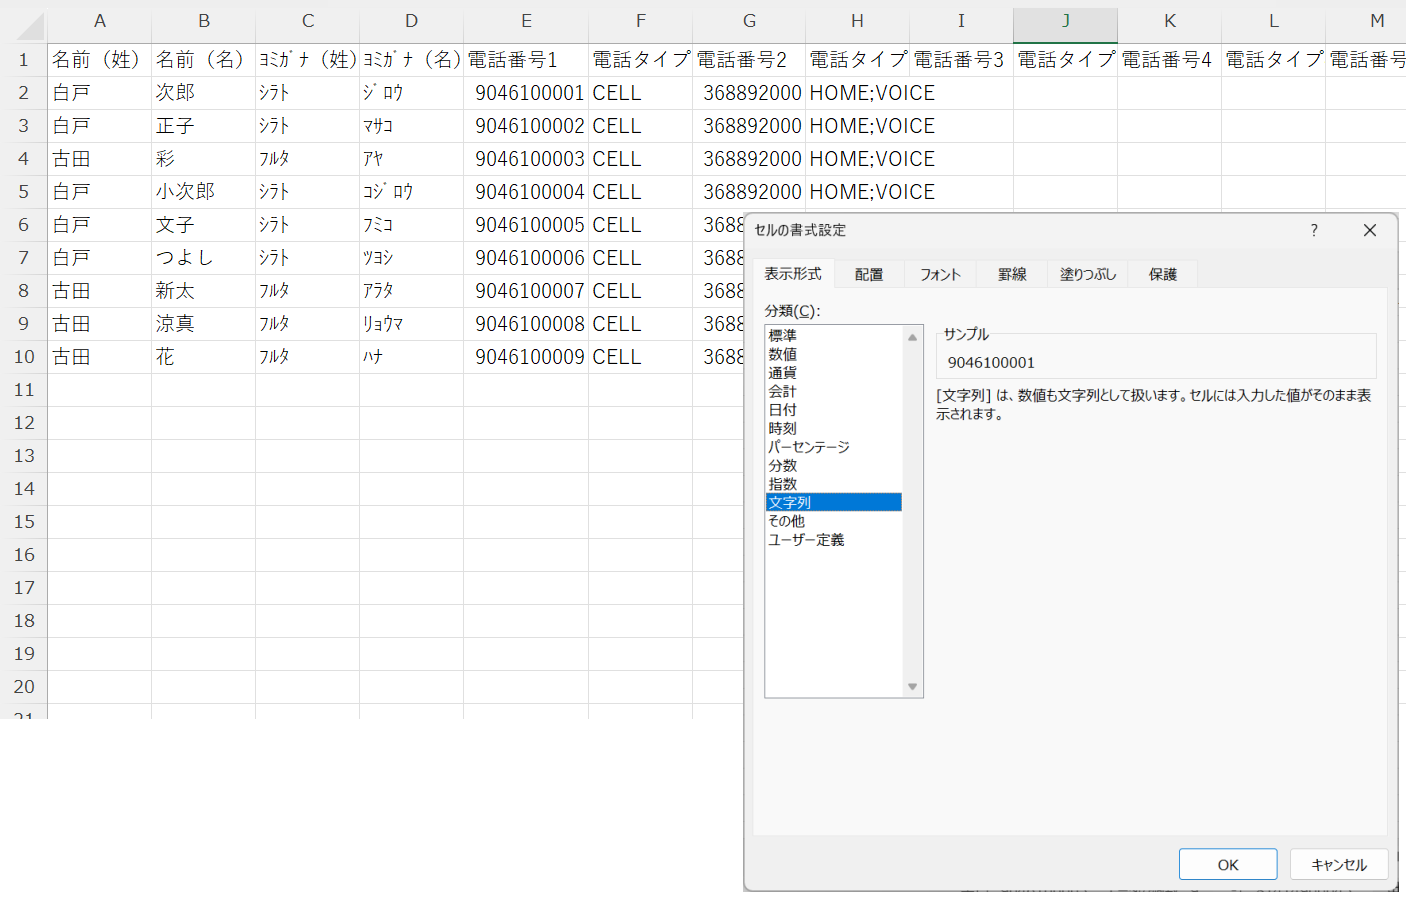Image resolution: width=1406 pixels, height=899 pixels.
Task: Select 数値 in the category list
Action: point(833,354)
